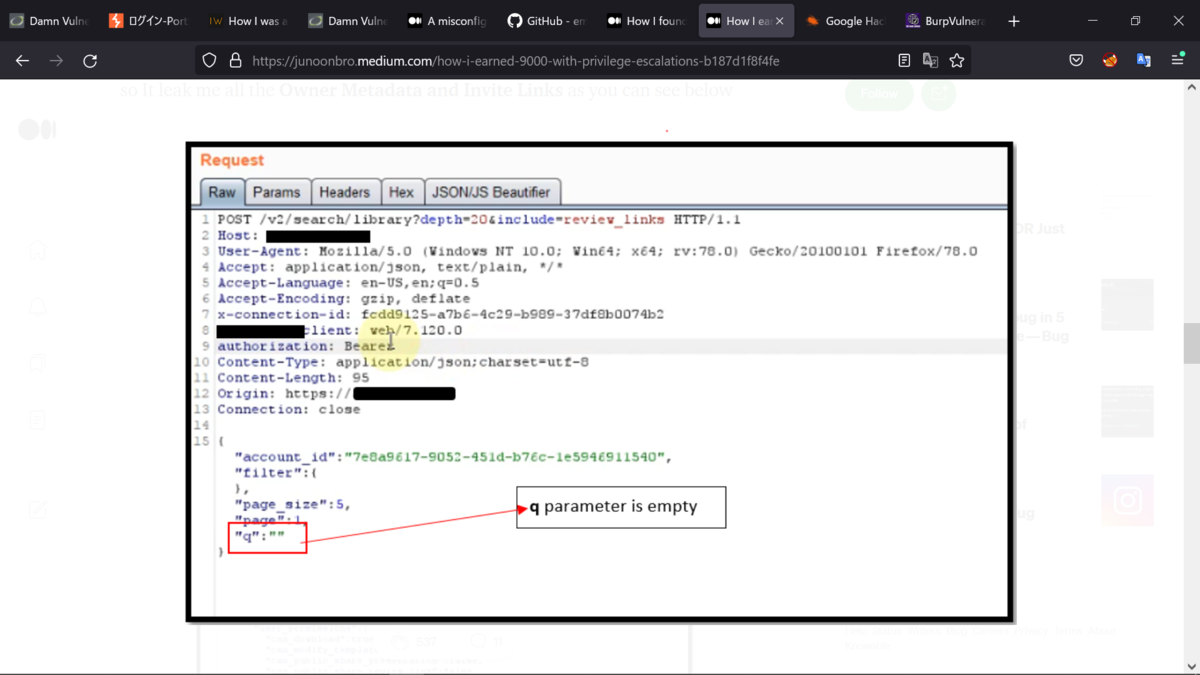Switch to the BurpVulnera tab

pos(944,21)
